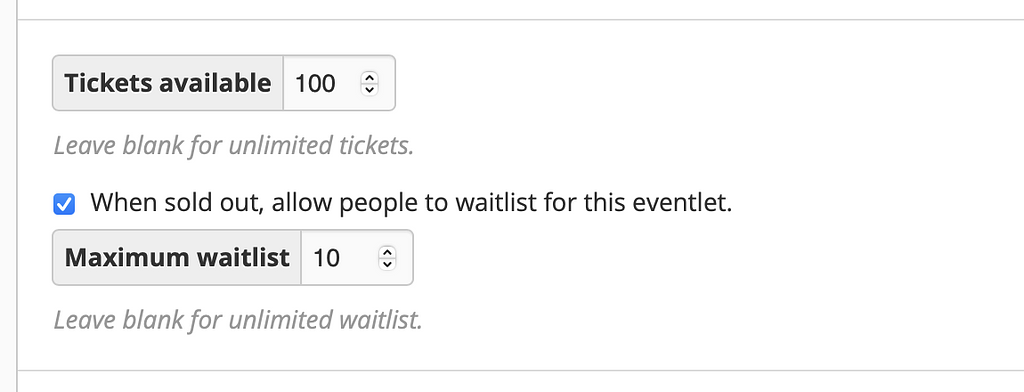Uncheck the waitlist when sold out checkbox

[64, 204]
